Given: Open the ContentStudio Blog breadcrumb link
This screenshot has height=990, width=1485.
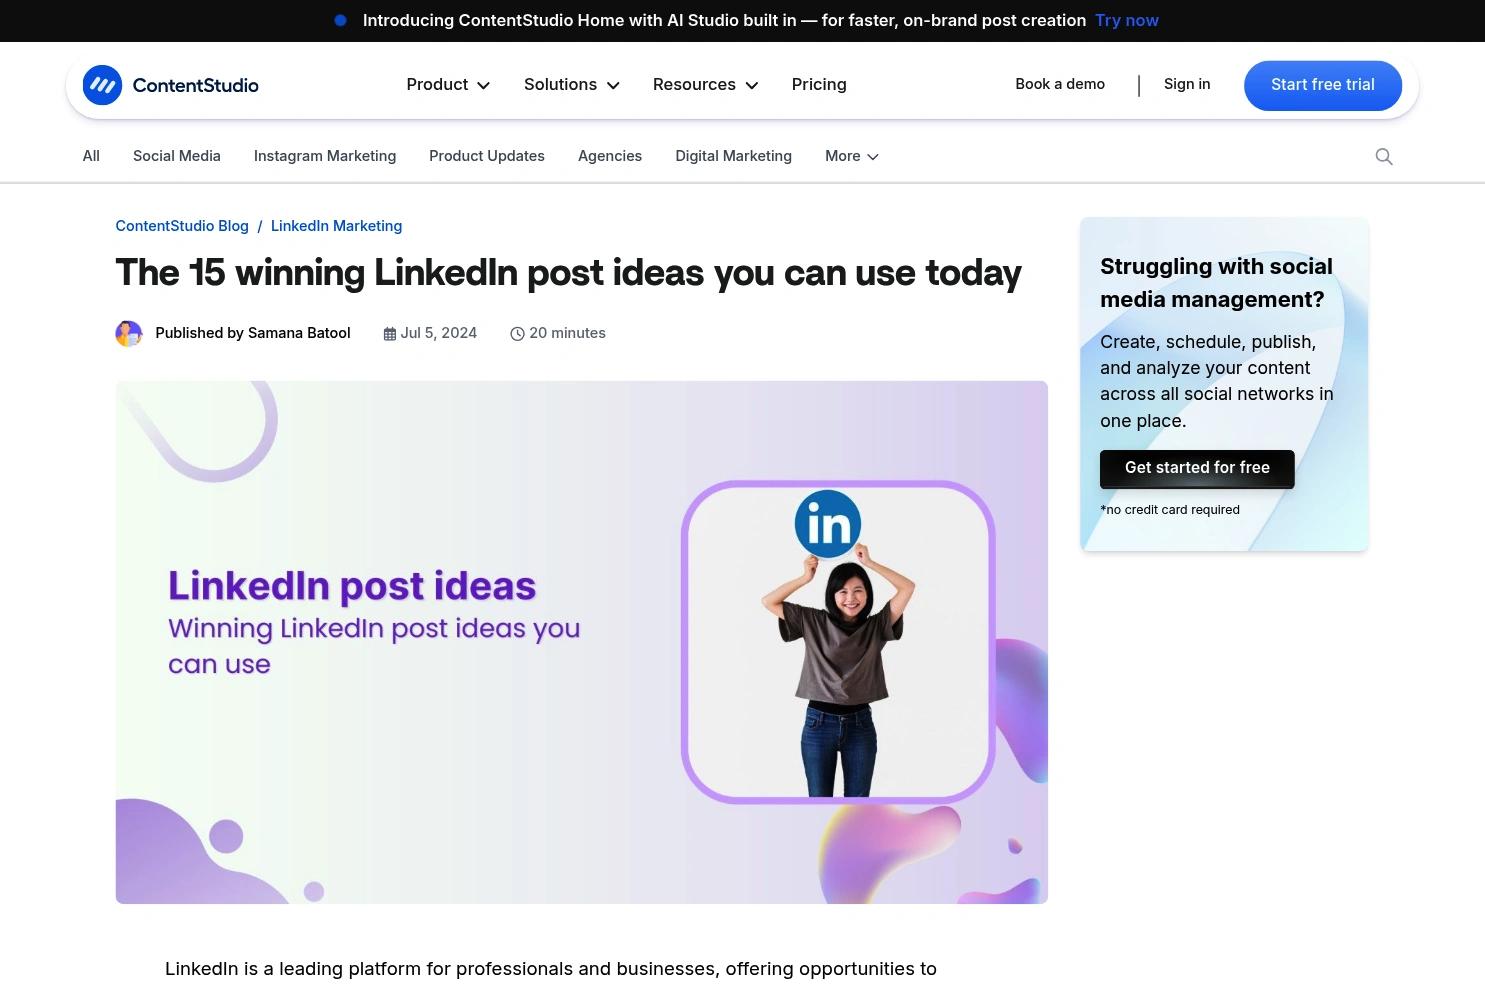Looking at the screenshot, I should point(182,226).
